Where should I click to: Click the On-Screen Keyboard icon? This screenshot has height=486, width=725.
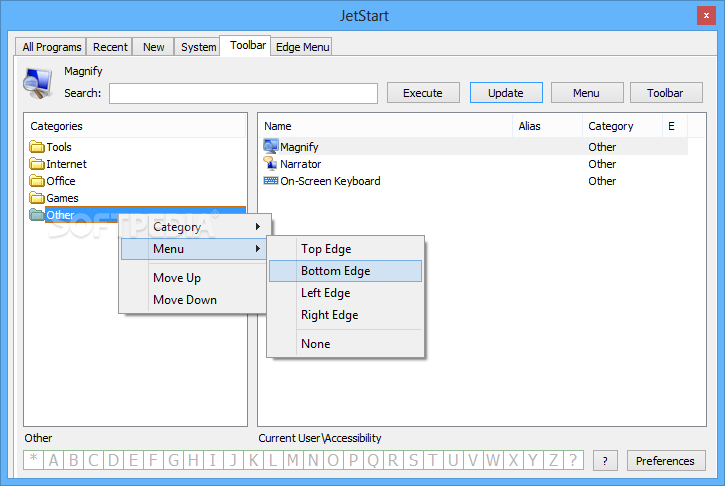pyautogui.click(x=270, y=181)
